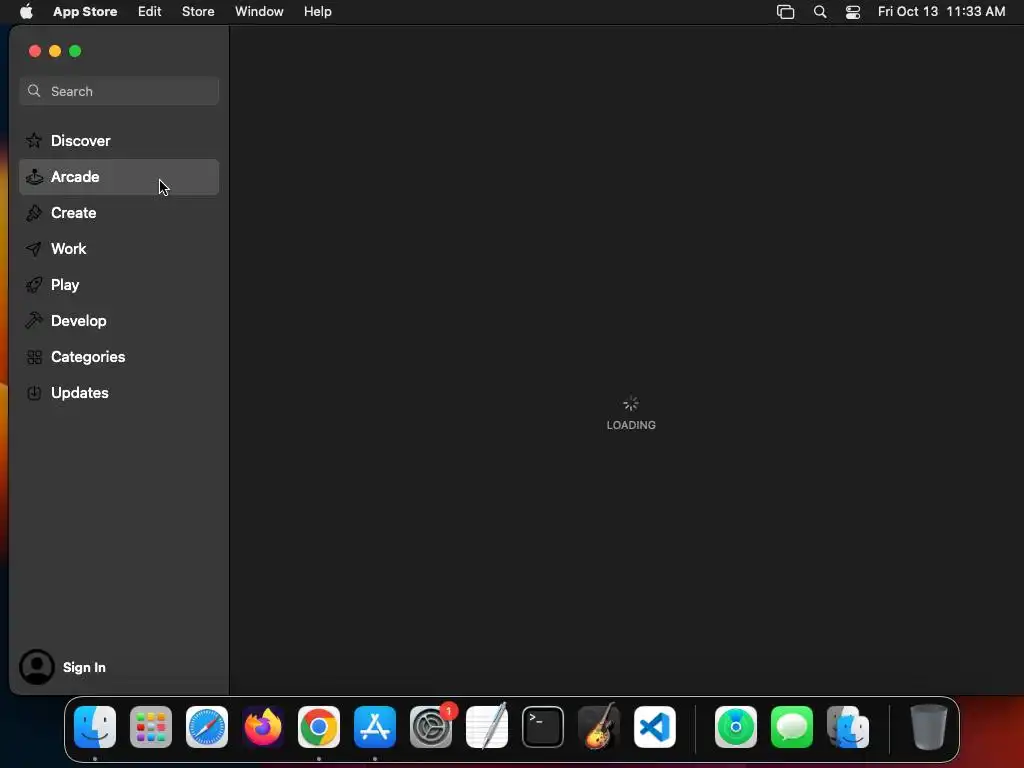Go to the Play label
Image resolution: width=1024 pixels, height=768 pixels.
coord(65,285)
